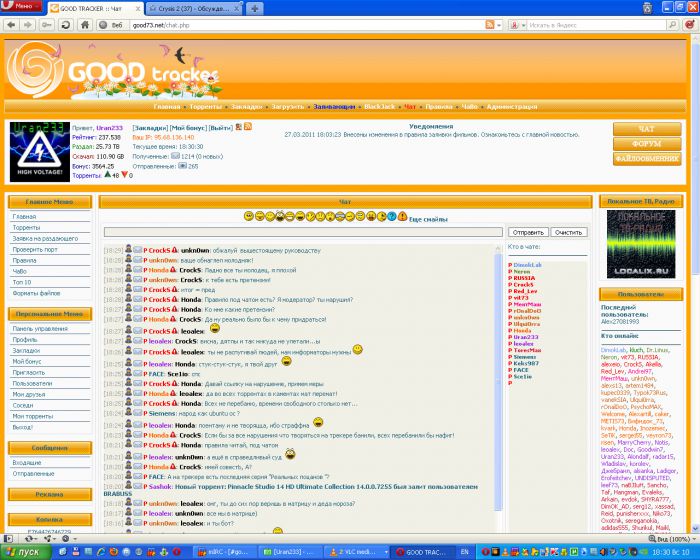Click the RSS feed icon in address bar
The width and height of the screenshot is (700, 560).
[x=489, y=24]
